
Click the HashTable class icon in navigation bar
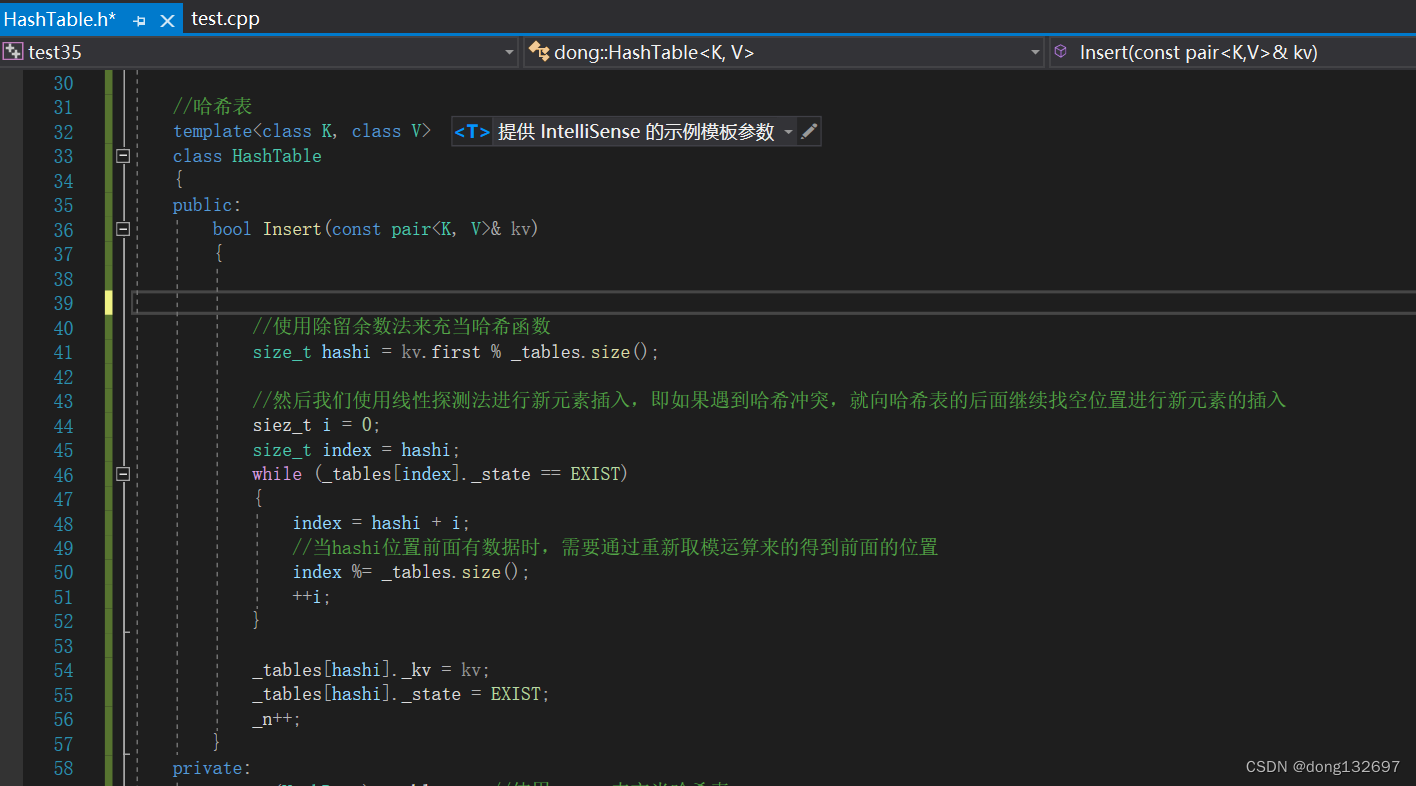pyautogui.click(x=539, y=52)
